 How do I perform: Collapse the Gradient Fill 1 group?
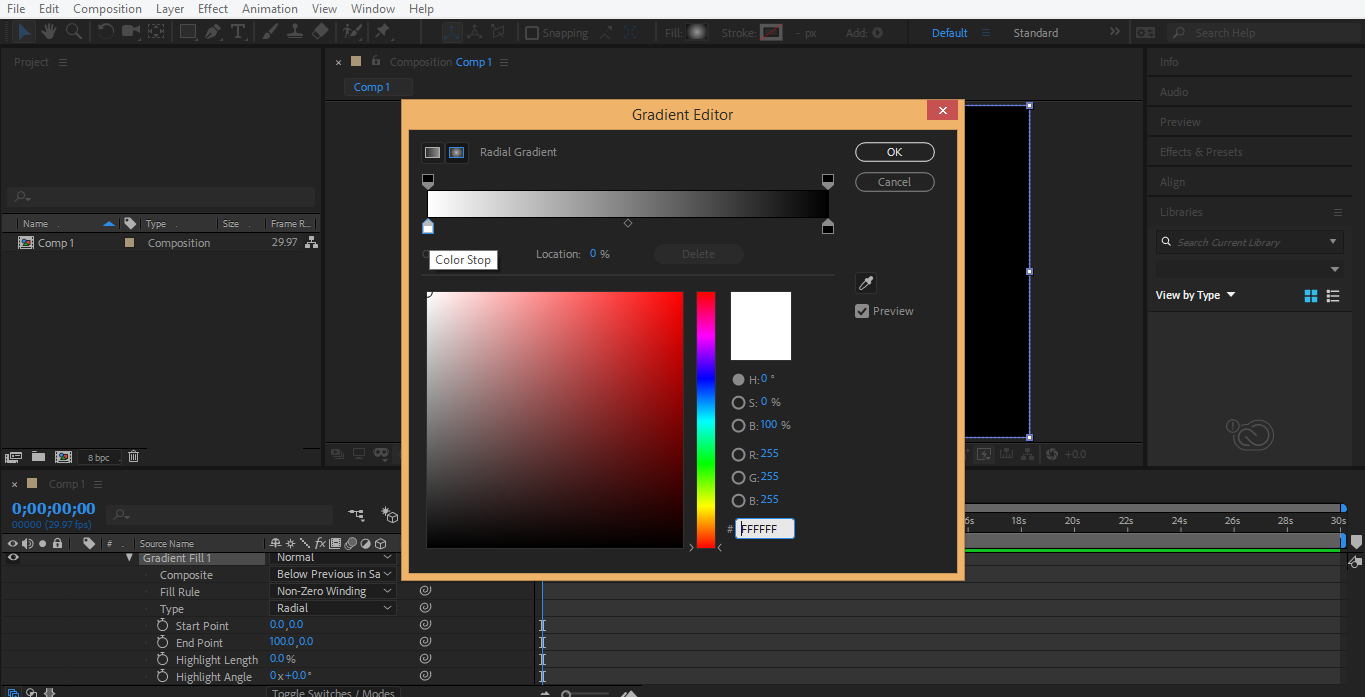129,558
